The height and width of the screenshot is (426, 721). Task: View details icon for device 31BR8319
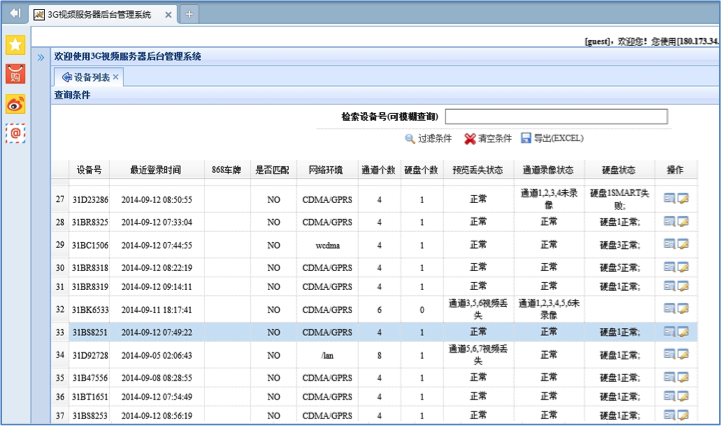(670, 286)
